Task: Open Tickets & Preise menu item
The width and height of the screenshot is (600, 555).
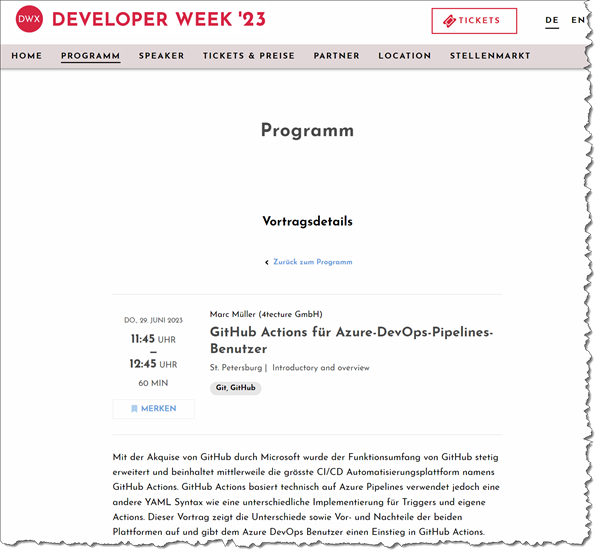Action: [249, 56]
